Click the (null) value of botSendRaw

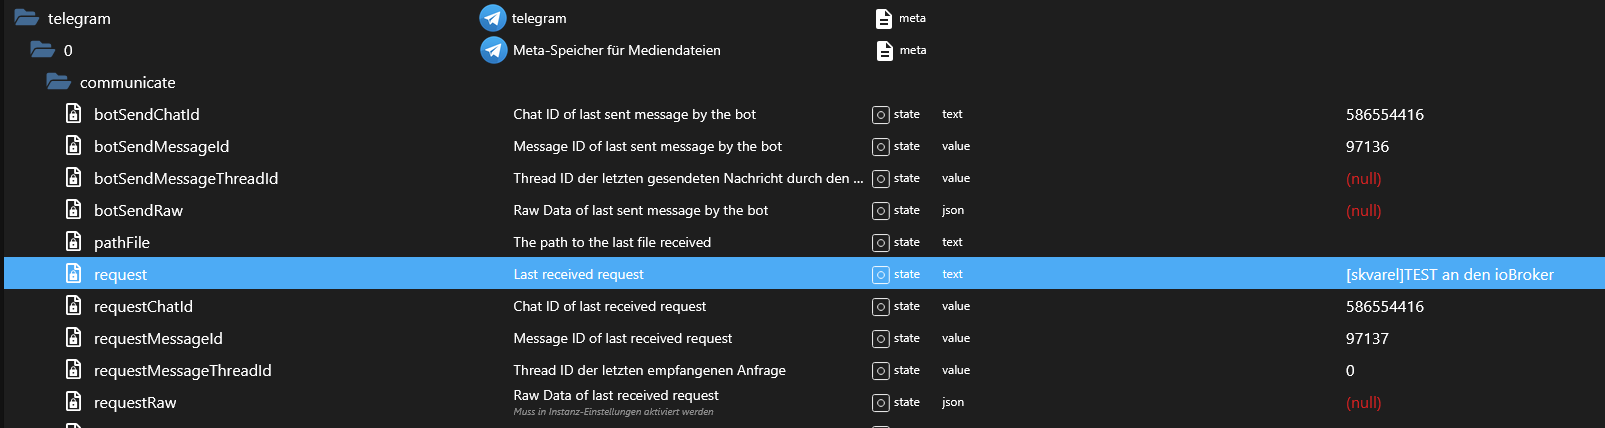(1364, 210)
